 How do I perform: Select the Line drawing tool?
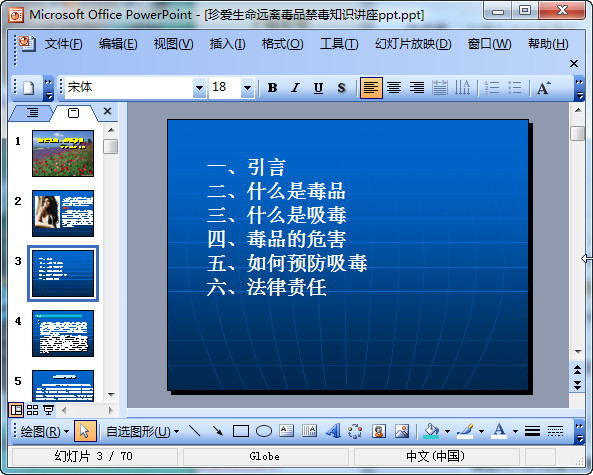(194, 431)
